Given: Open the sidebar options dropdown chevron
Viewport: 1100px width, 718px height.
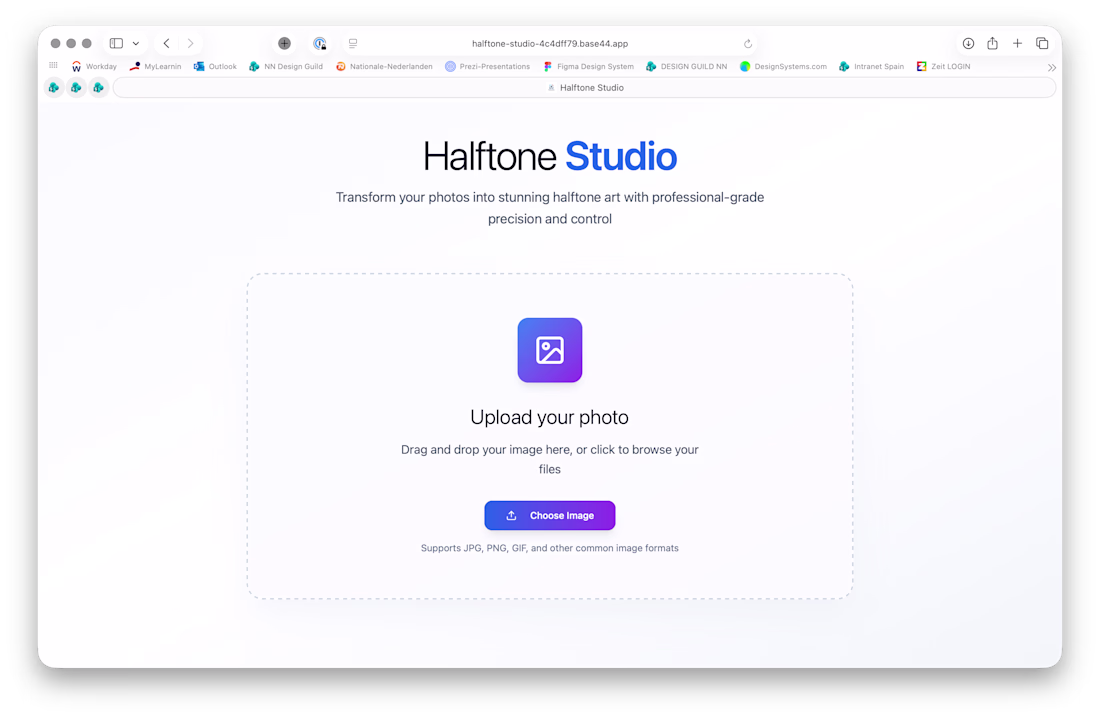Looking at the screenshot, I should 136,44.
